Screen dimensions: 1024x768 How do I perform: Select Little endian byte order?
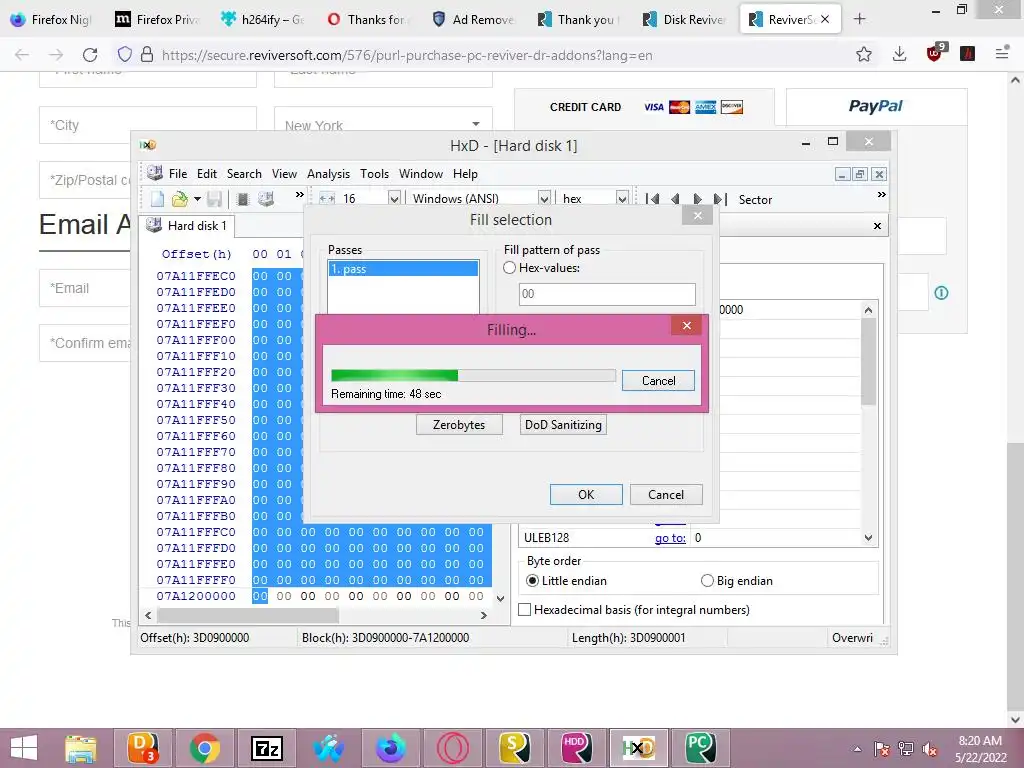click(532, 581)
